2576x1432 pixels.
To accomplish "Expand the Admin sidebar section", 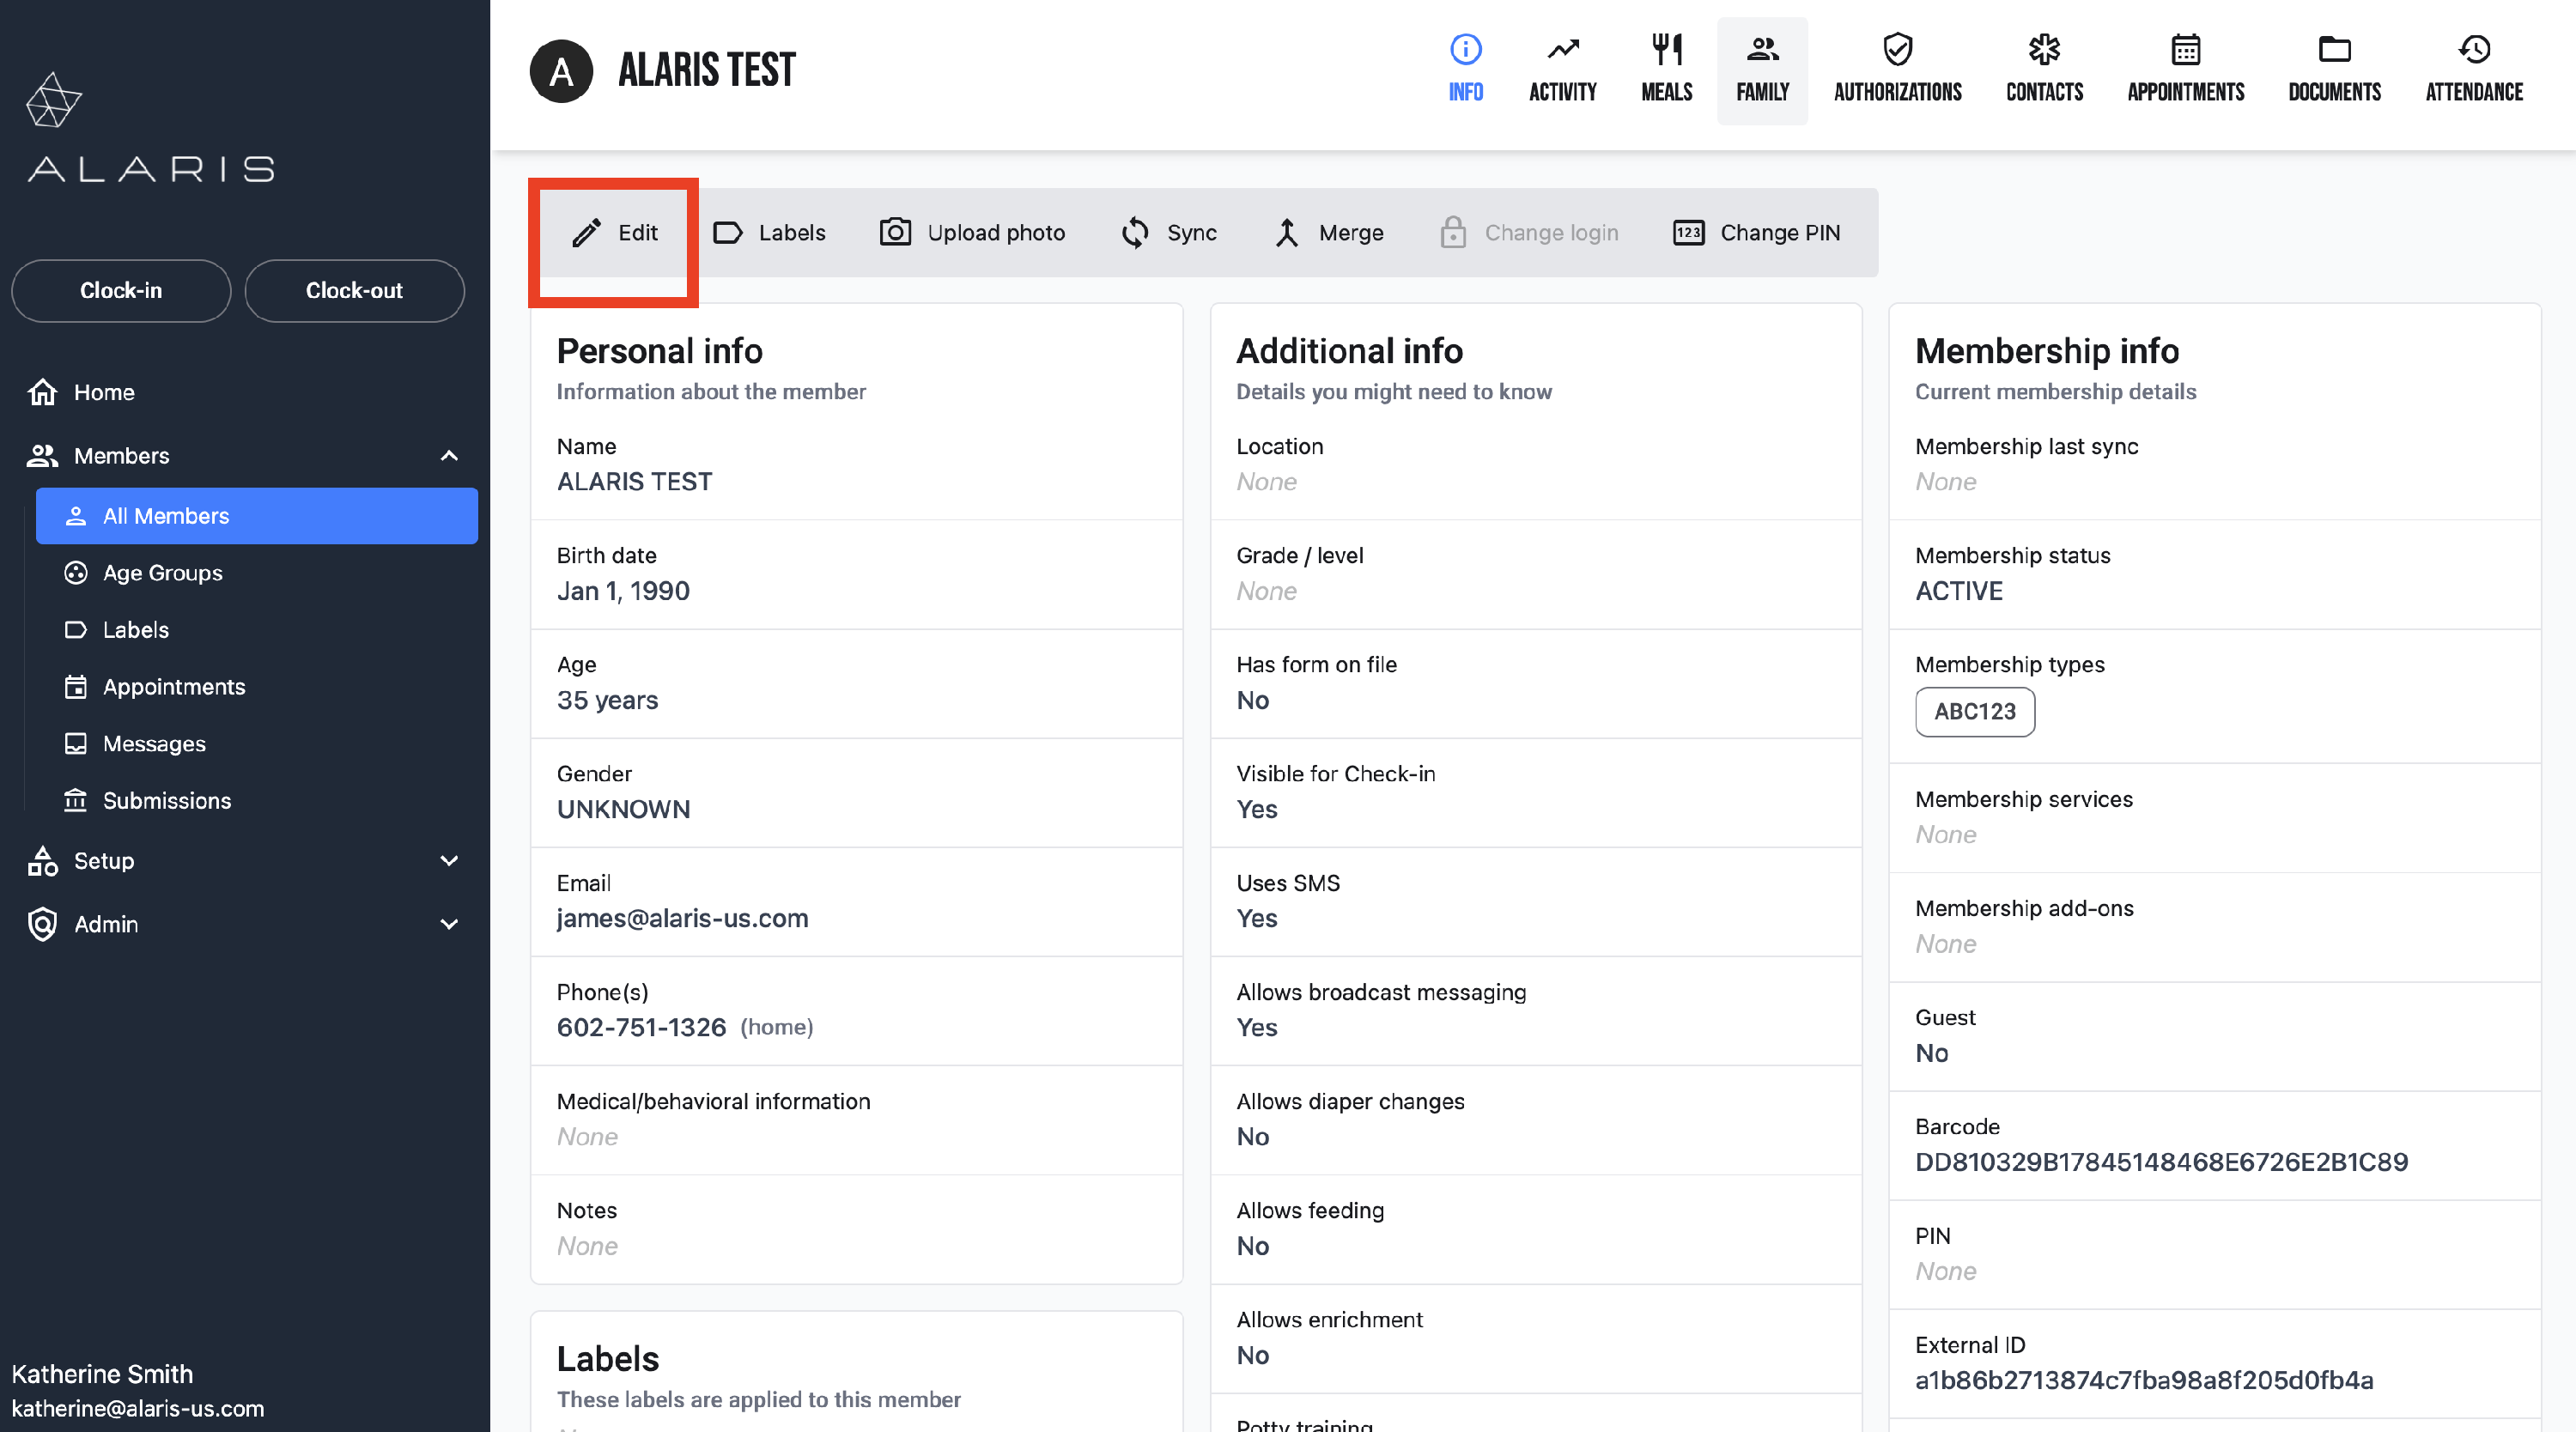I will click(x=449, y=924).
